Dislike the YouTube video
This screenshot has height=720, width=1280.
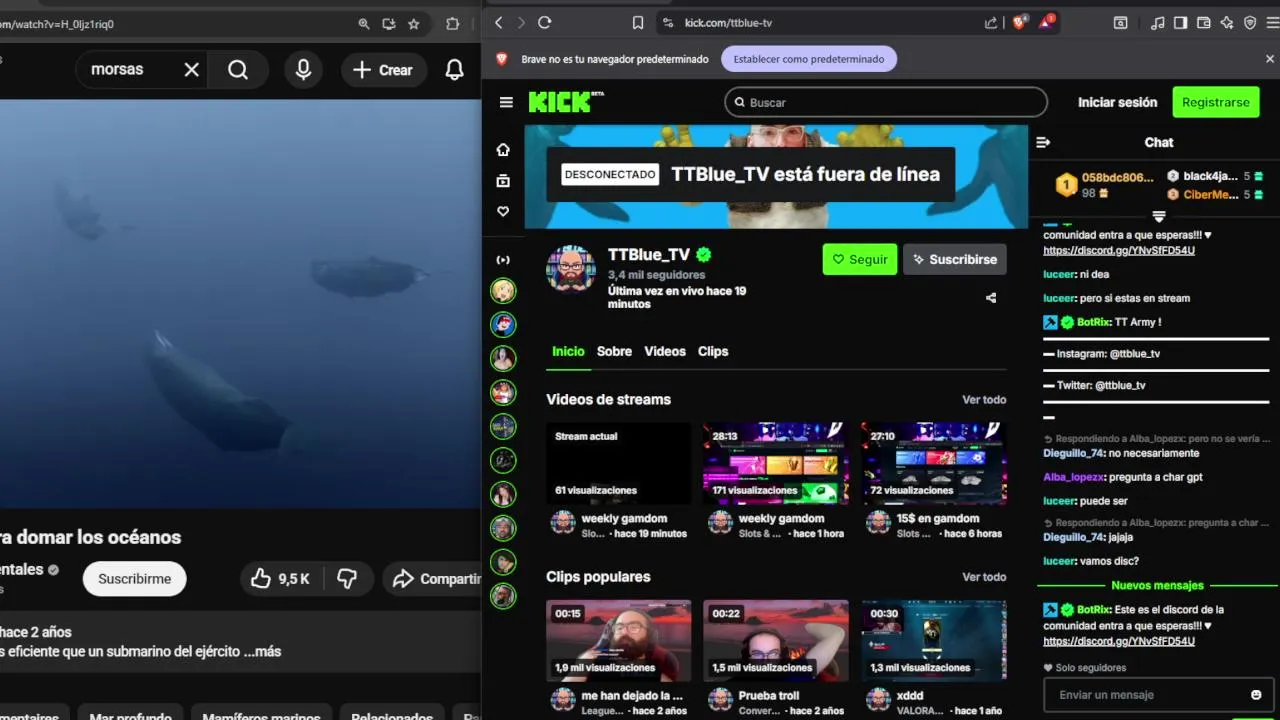(347, 578)
